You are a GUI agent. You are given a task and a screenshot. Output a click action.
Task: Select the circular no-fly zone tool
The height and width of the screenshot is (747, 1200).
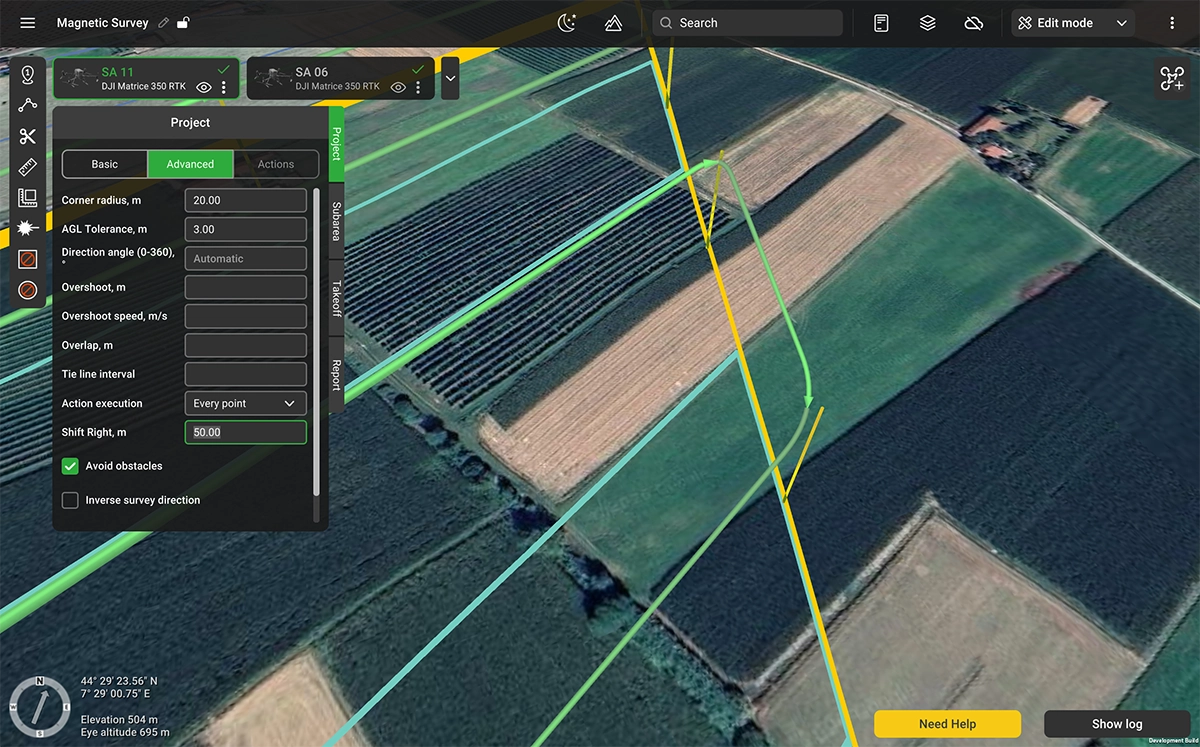[x=28, y=291]
